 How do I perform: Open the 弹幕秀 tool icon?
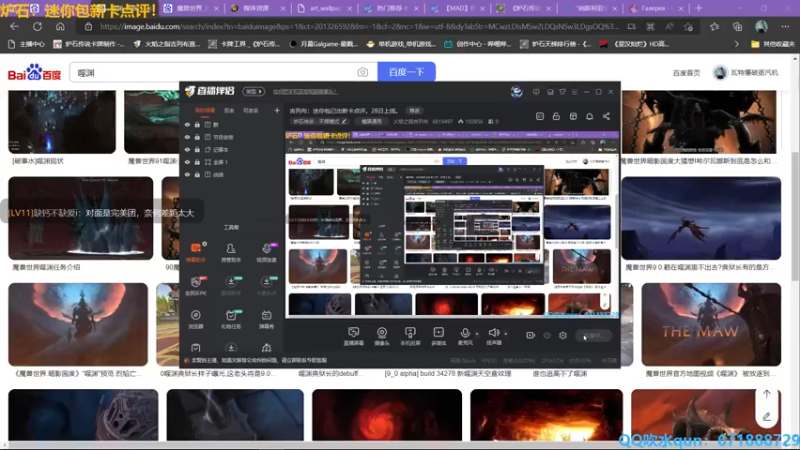pyautogui.click(x=266, y=318)
